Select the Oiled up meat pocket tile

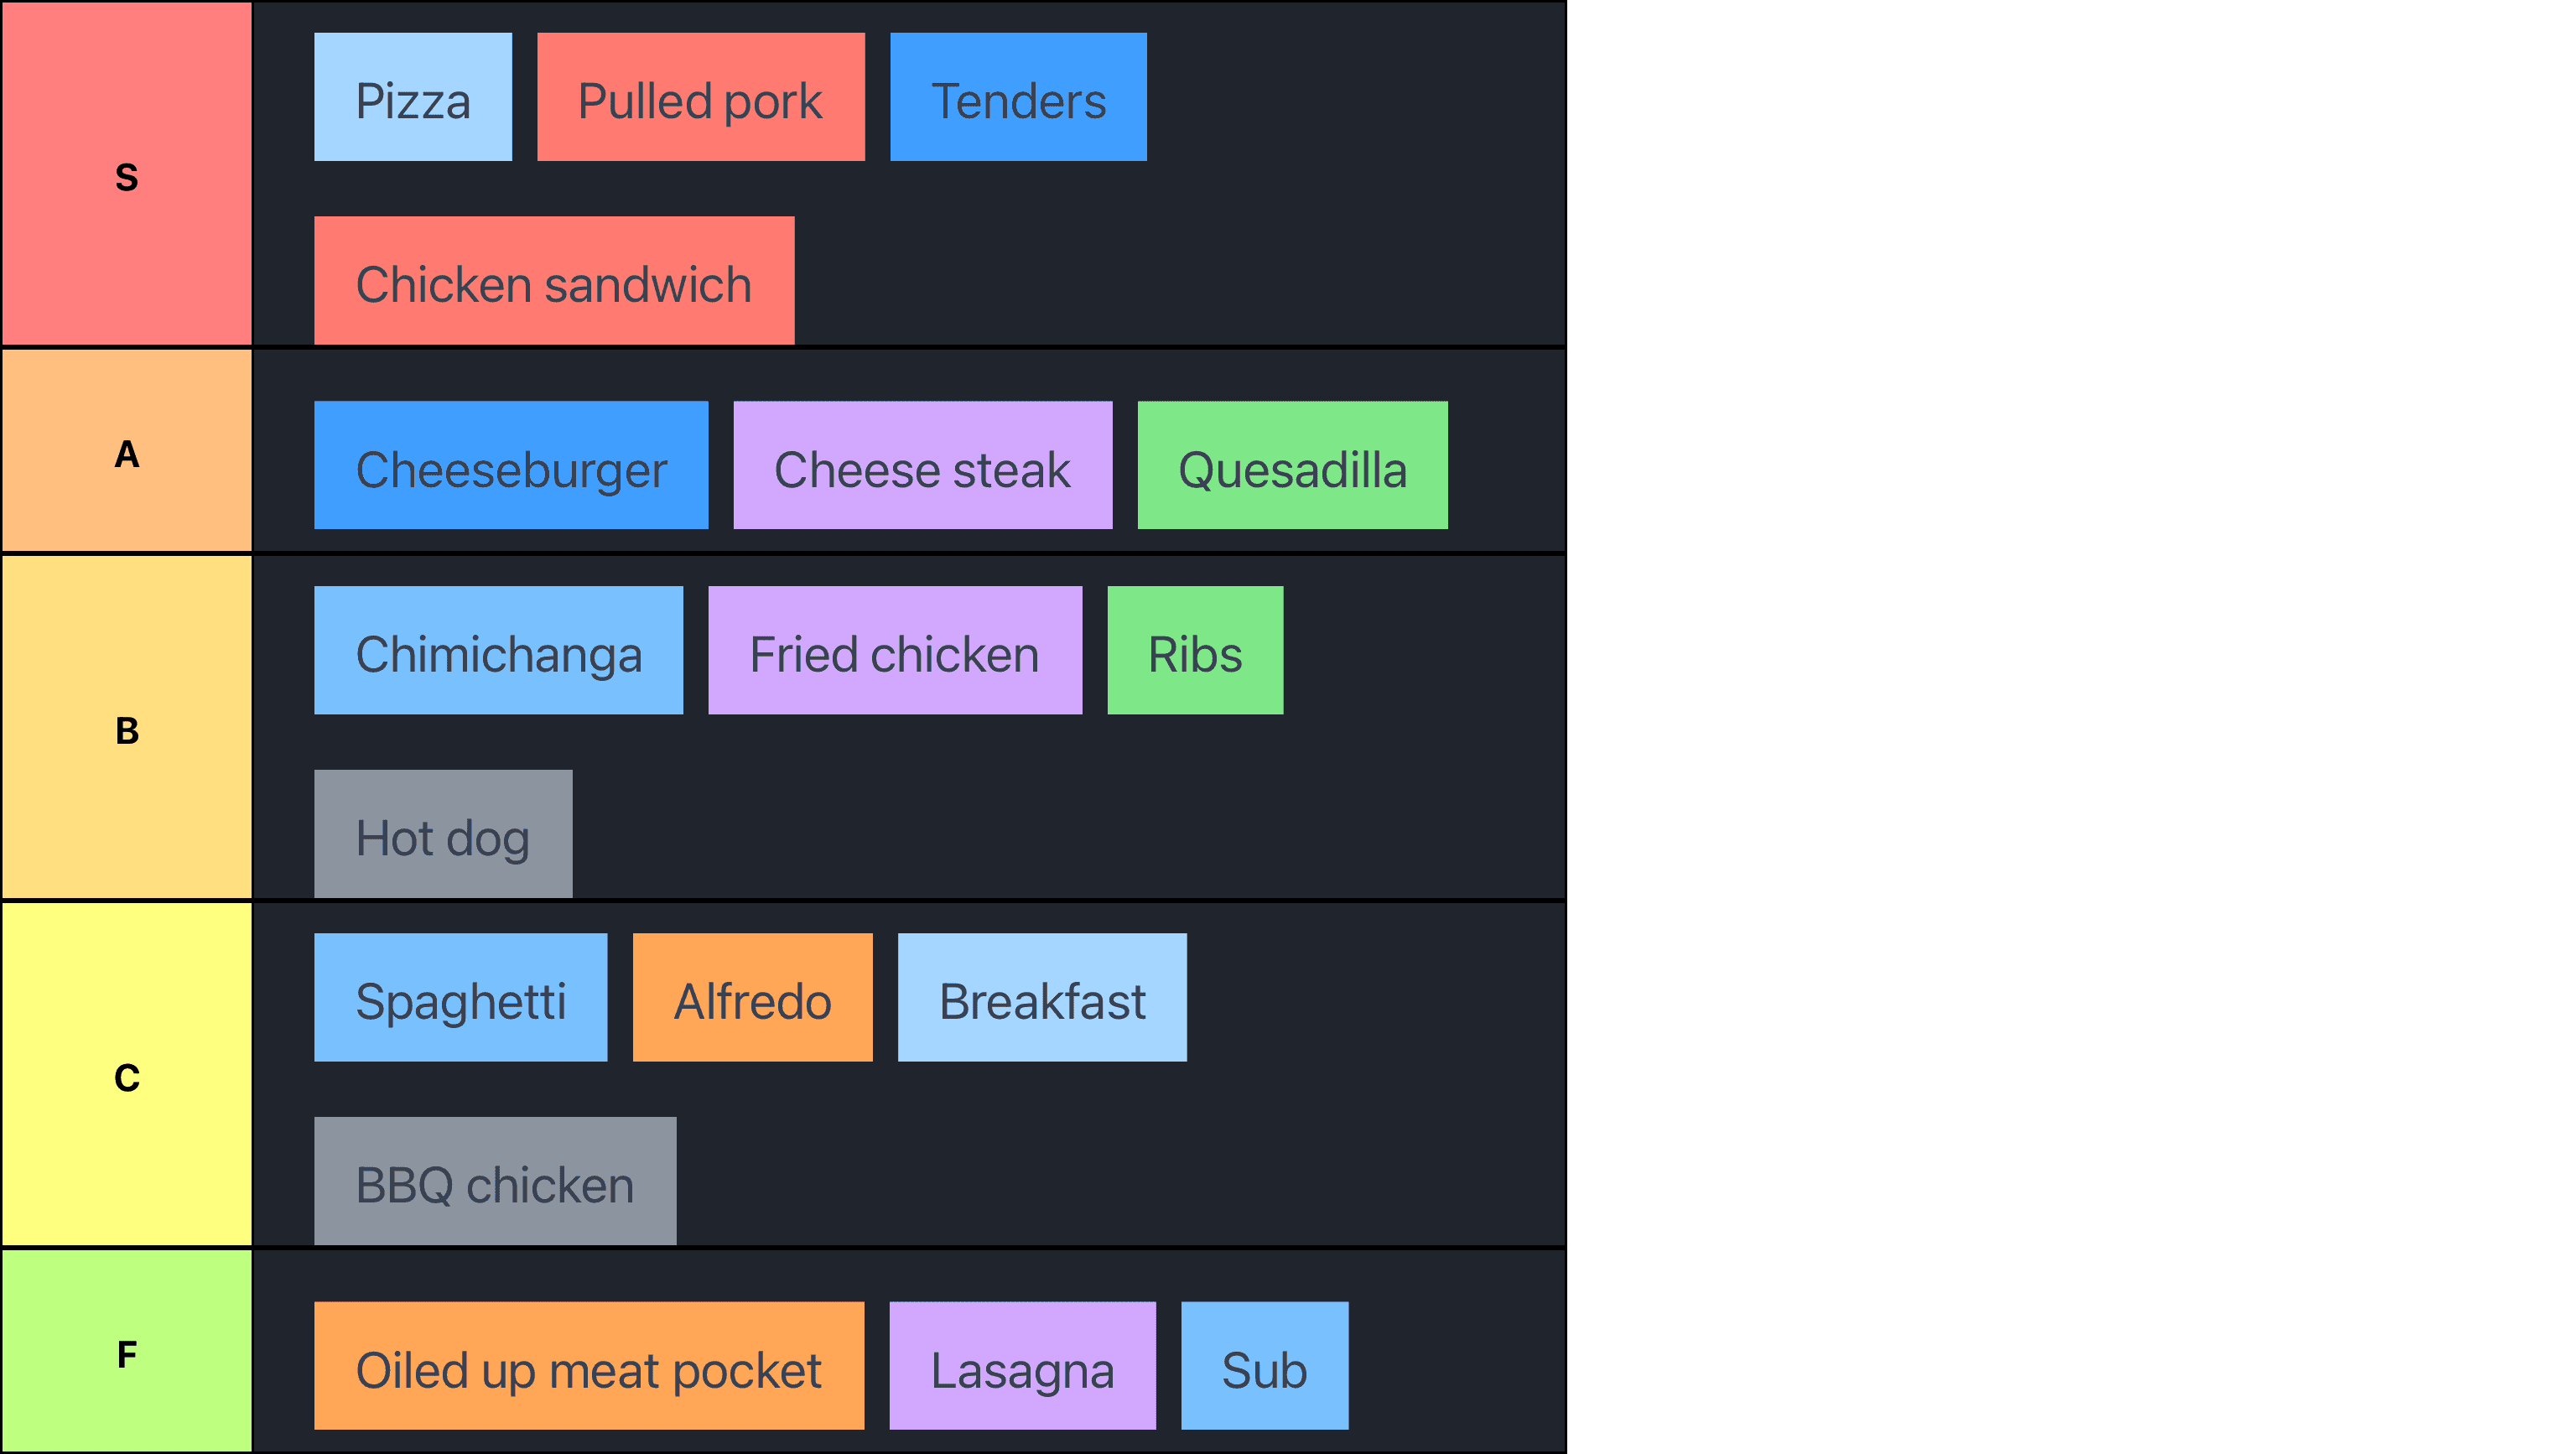point(588,1365)
